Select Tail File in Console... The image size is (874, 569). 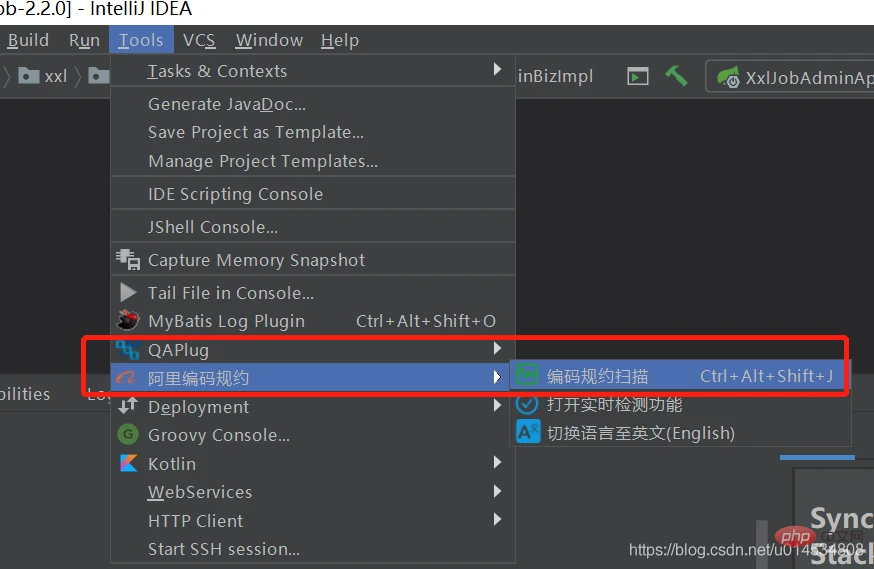(313, 293)
